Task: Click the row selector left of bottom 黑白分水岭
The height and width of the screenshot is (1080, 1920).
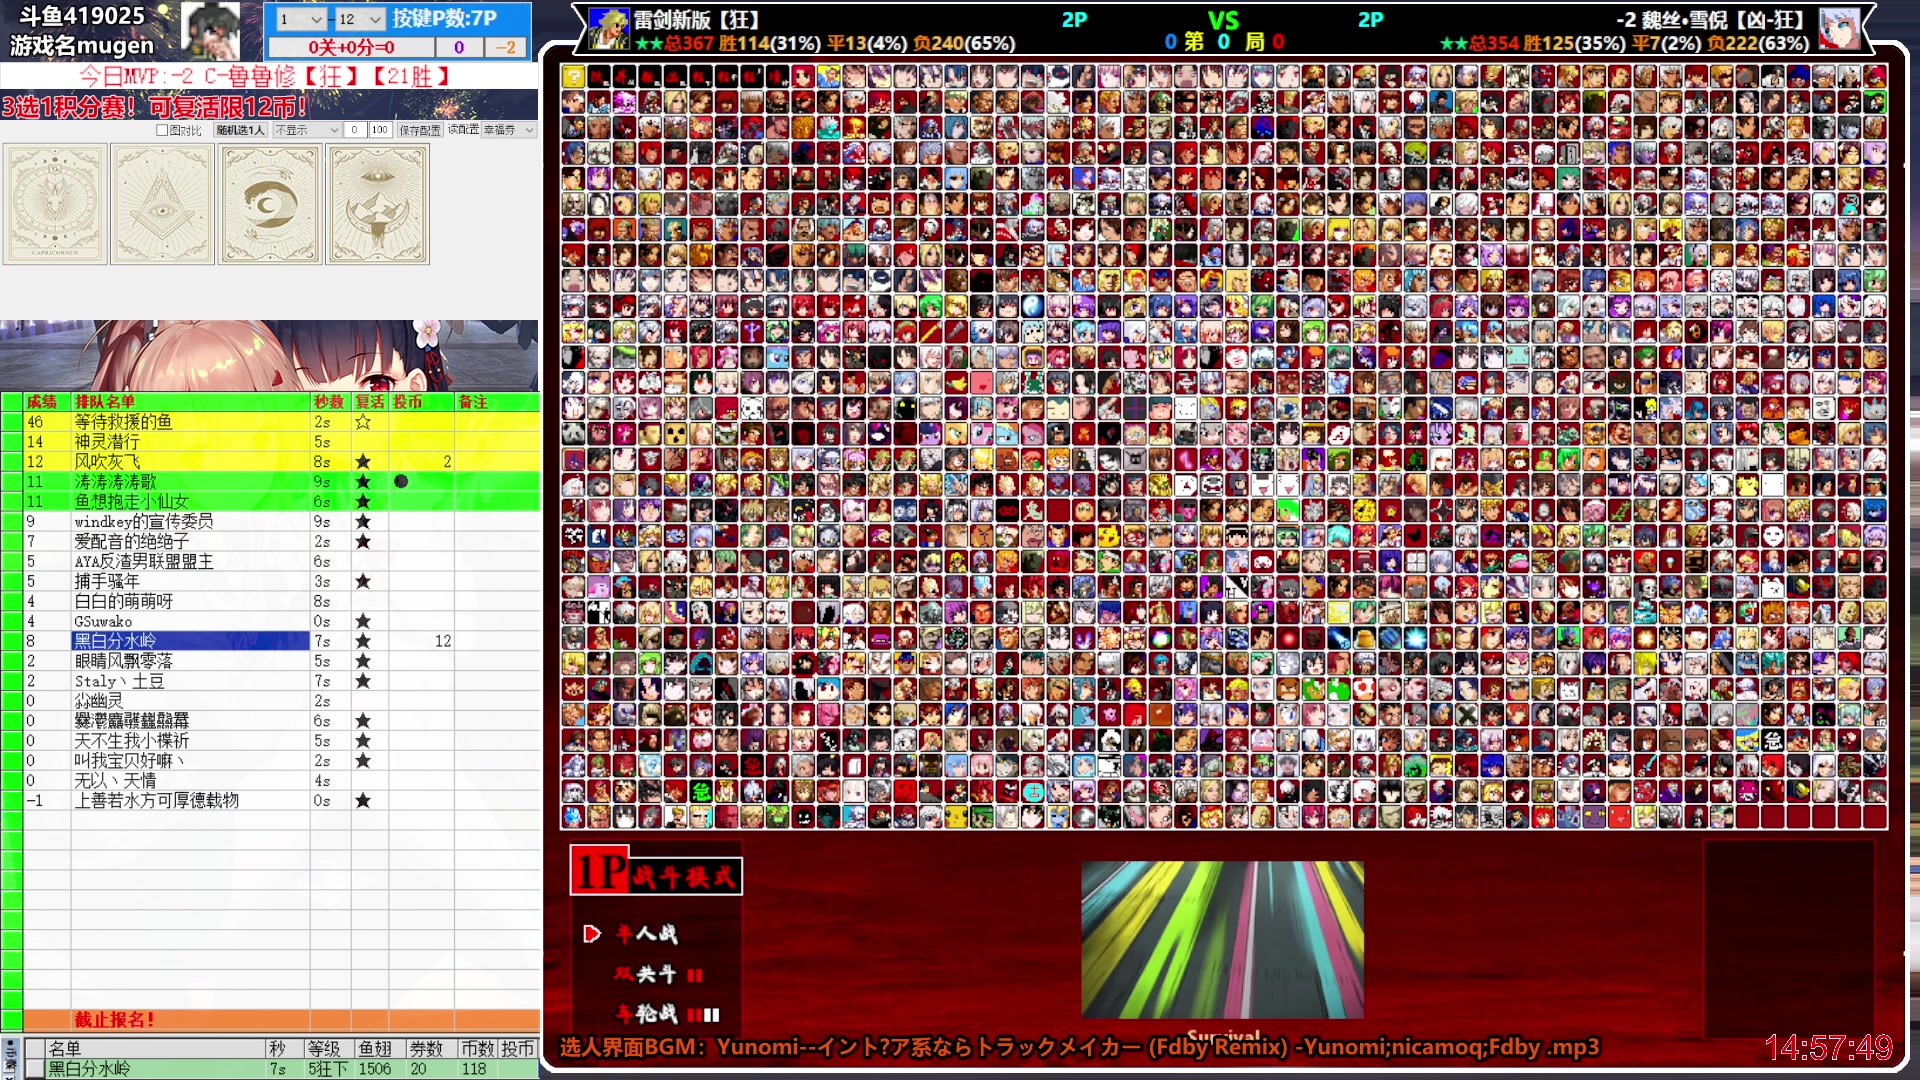Action: [35, 1069]
